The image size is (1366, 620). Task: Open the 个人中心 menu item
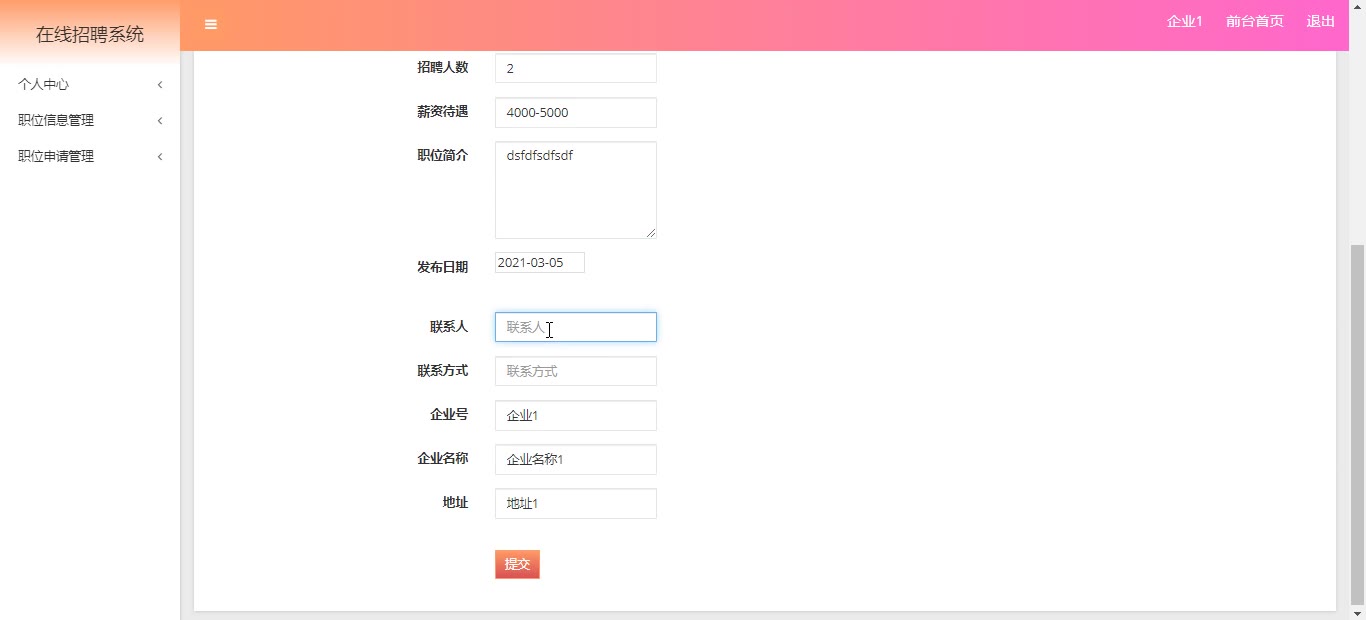click(90, 85)
